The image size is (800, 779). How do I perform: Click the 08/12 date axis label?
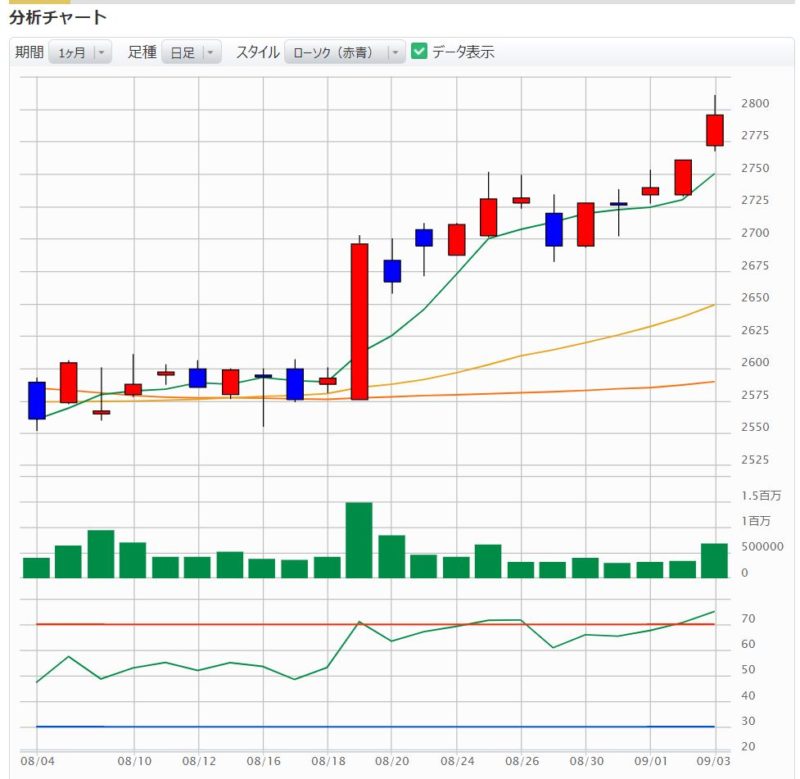point(199,761)
